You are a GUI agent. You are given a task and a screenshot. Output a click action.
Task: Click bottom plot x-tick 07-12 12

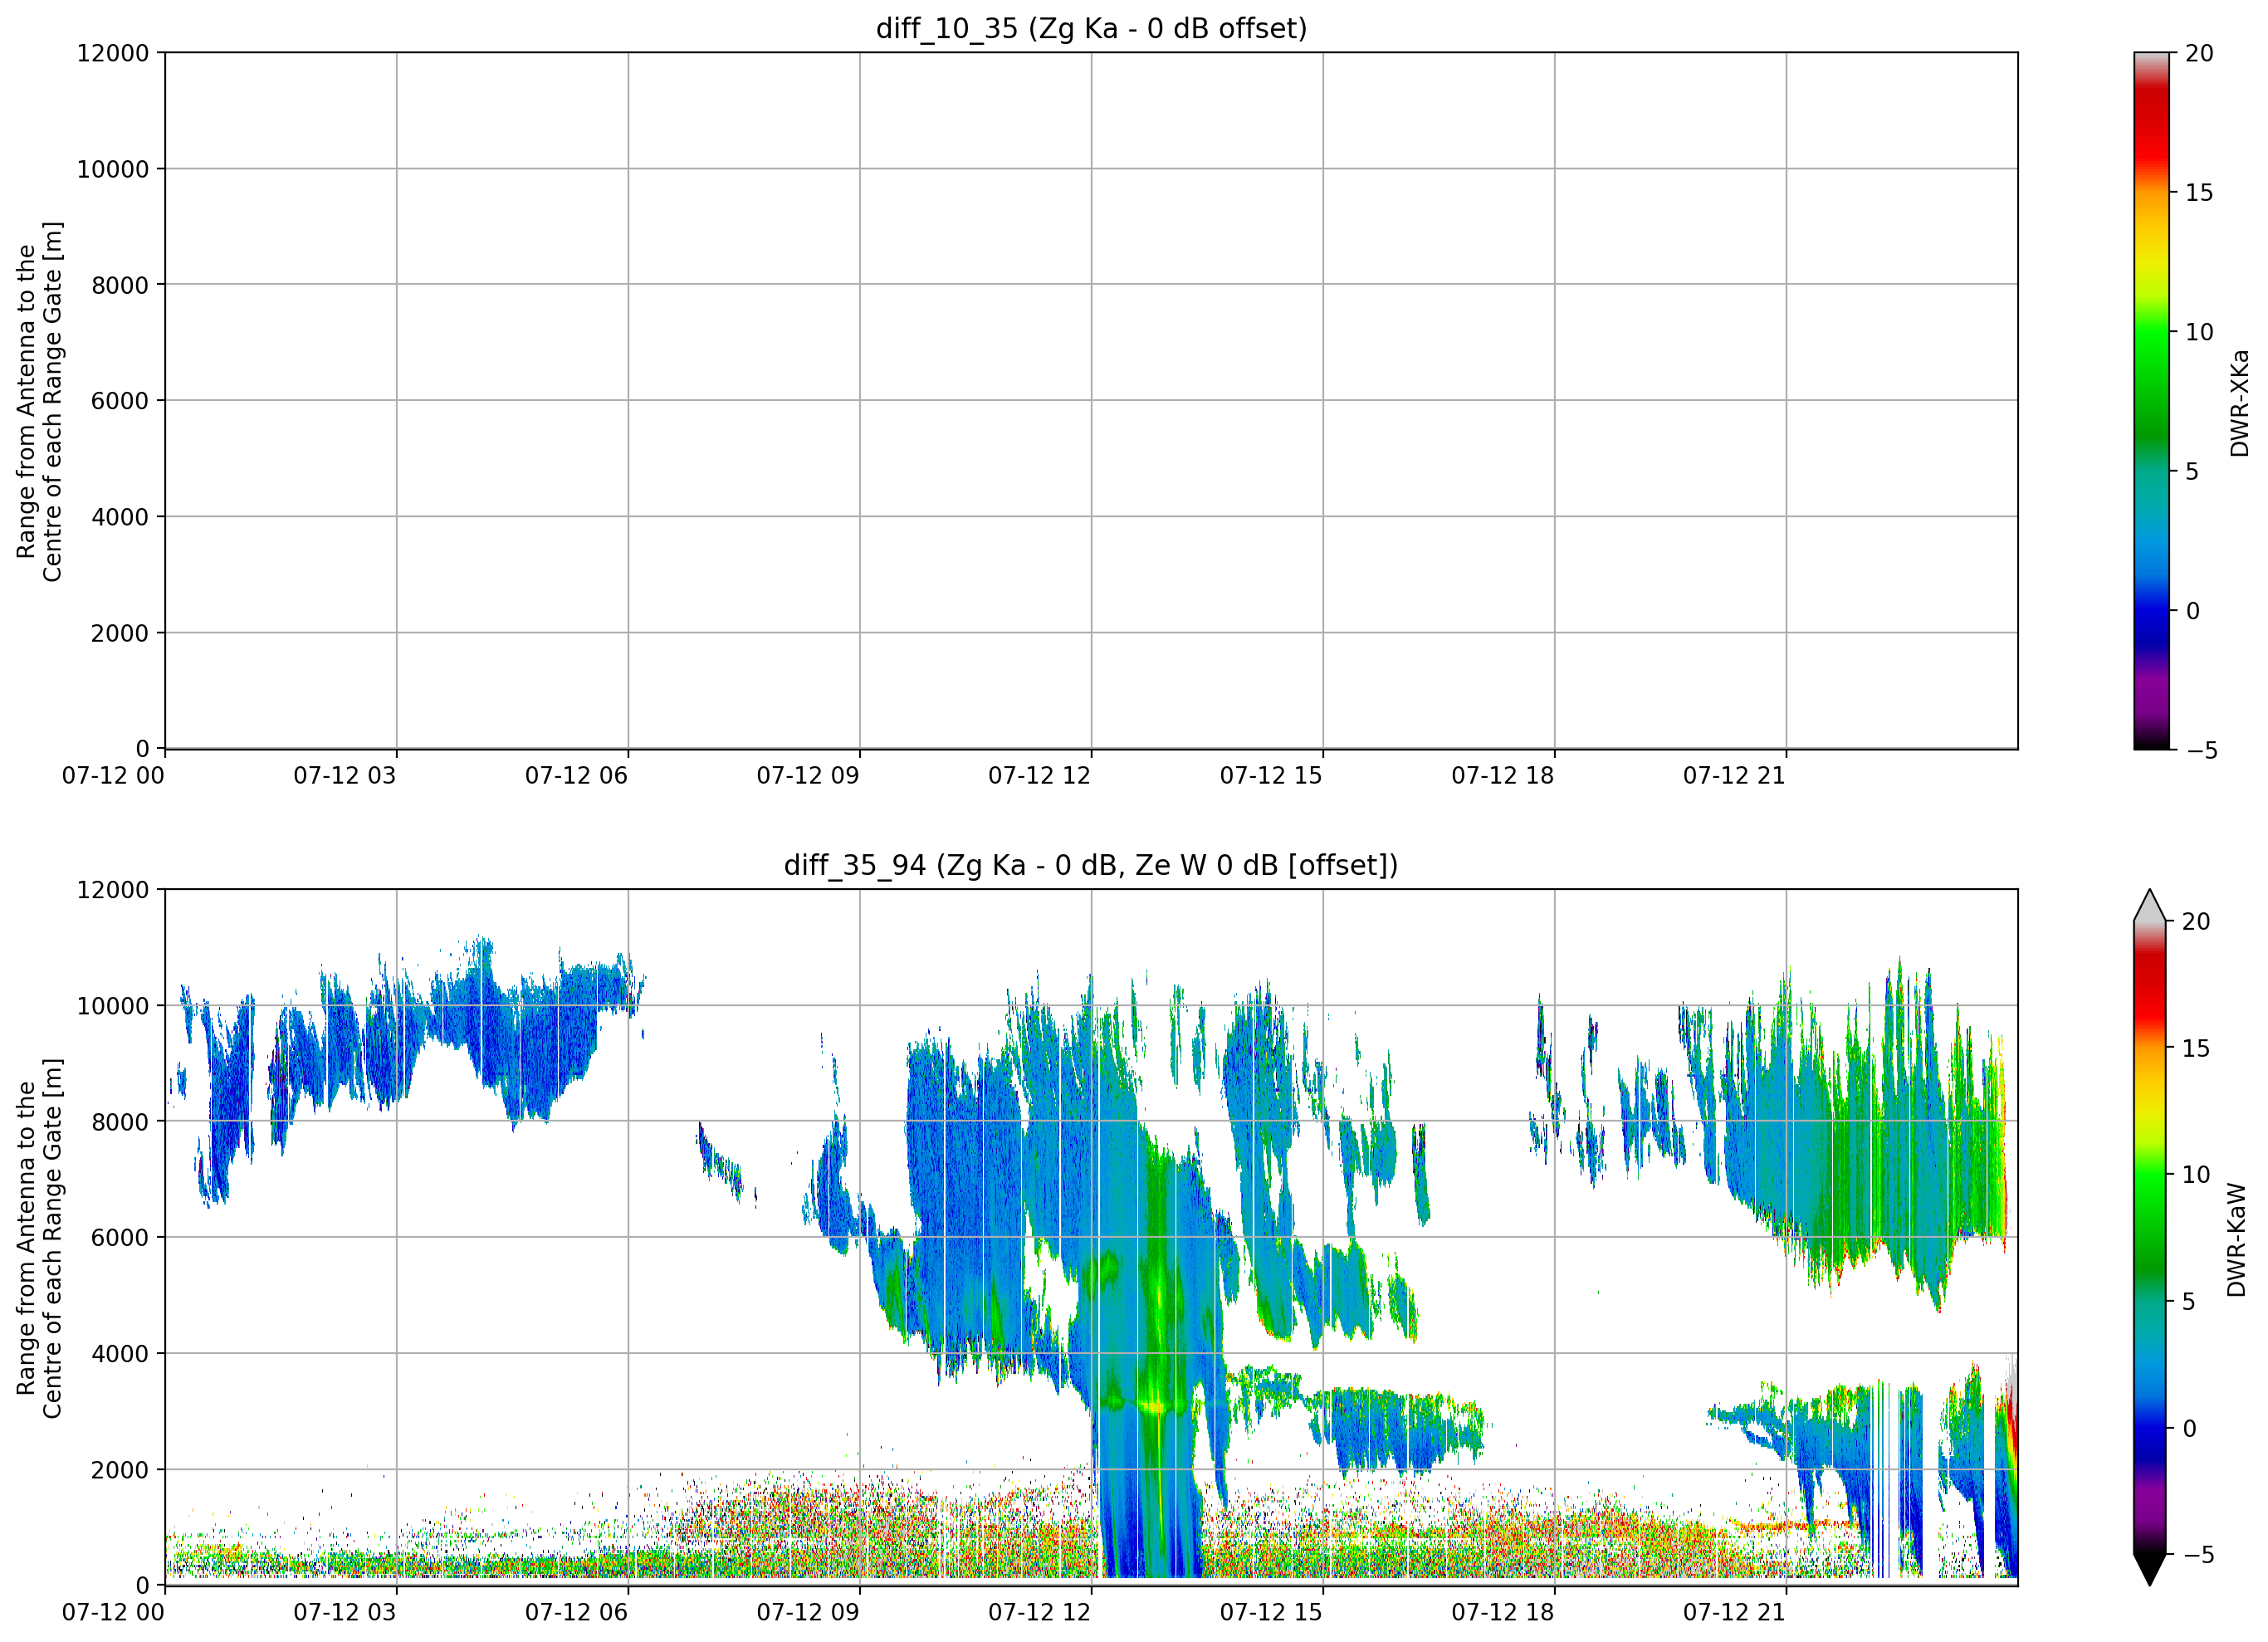[1039, 1612]
